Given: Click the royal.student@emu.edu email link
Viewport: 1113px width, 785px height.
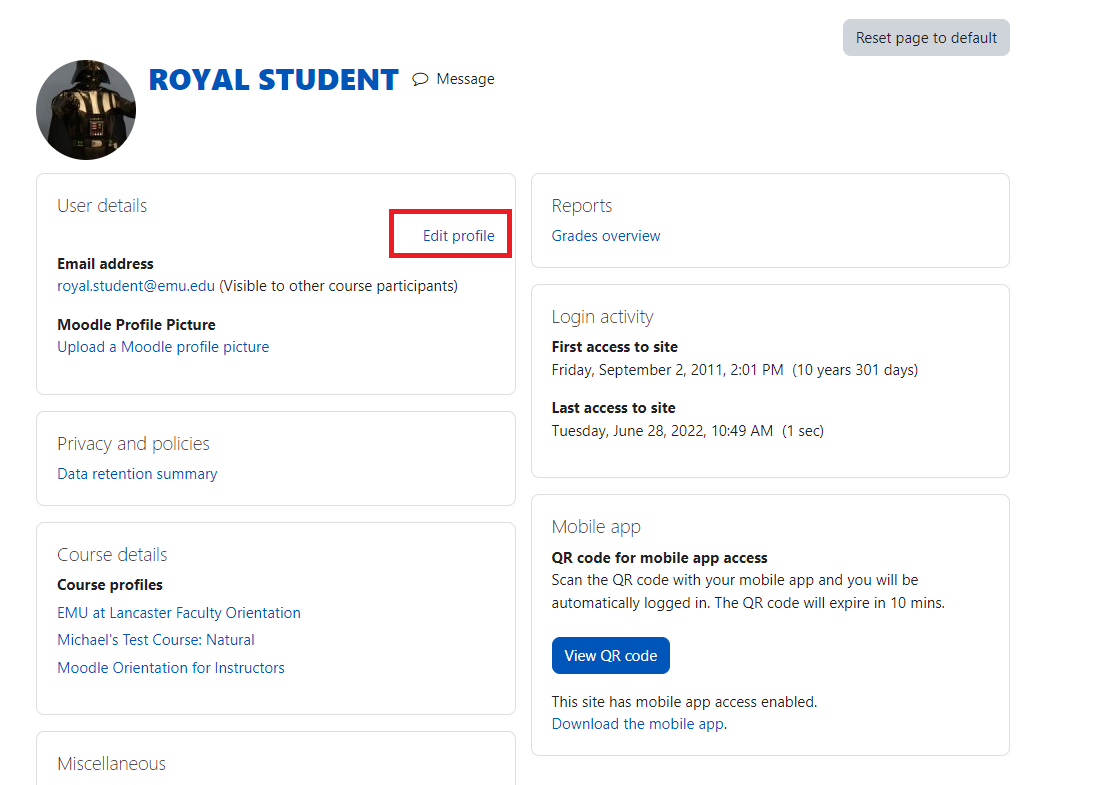Looking at the screenshot, I should (x=136, y=286).
